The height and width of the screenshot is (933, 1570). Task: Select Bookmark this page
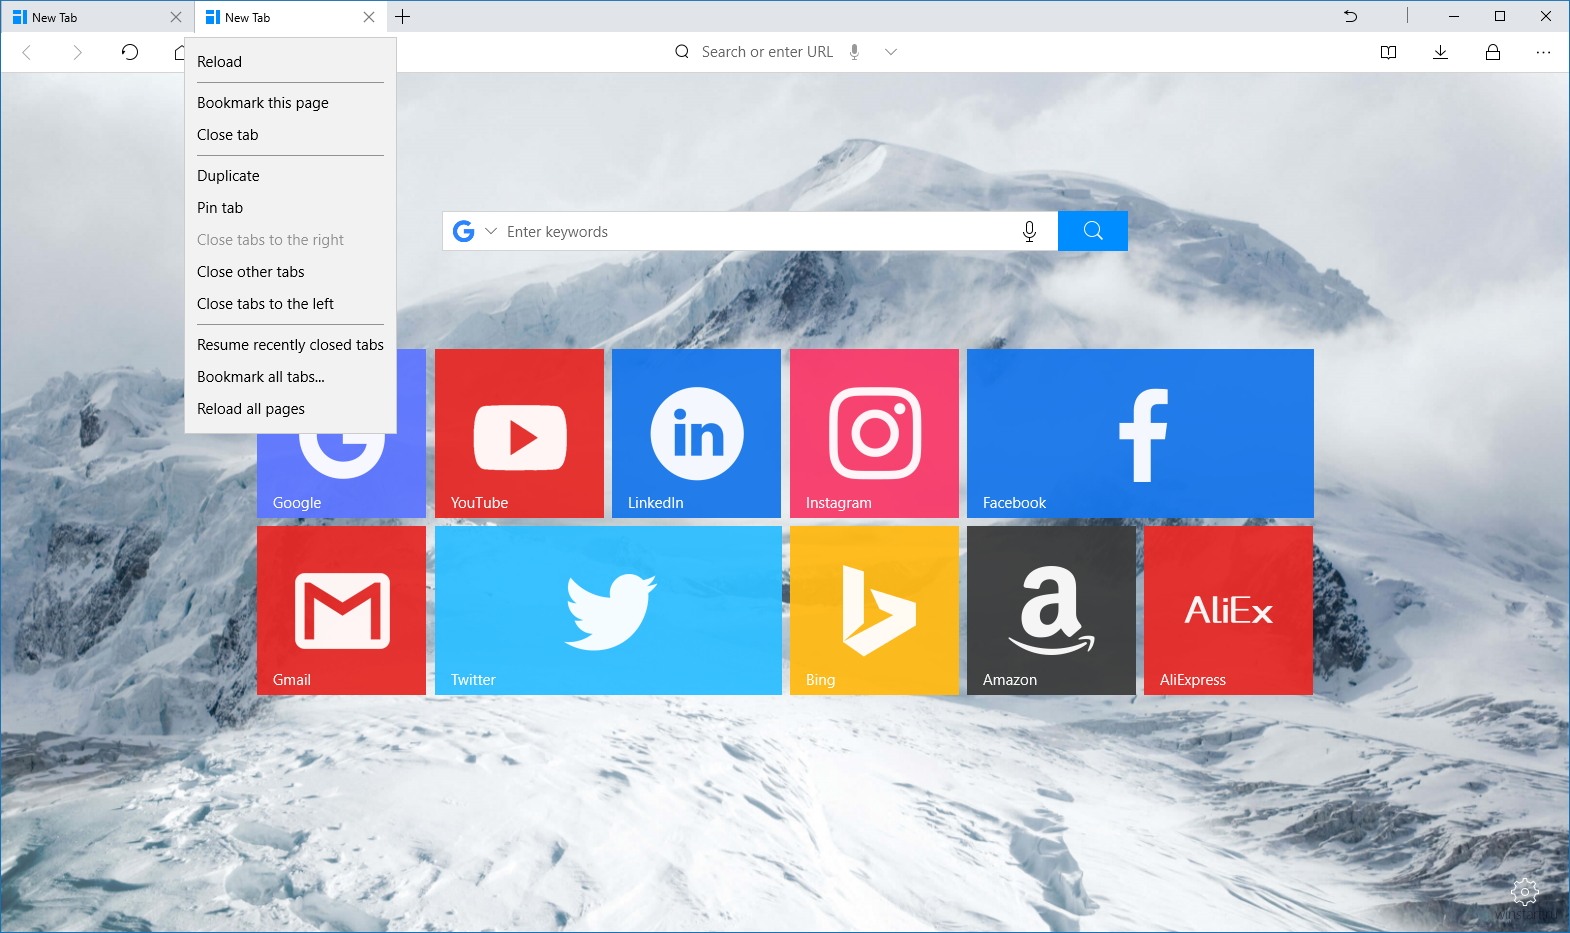coord(290,103)
